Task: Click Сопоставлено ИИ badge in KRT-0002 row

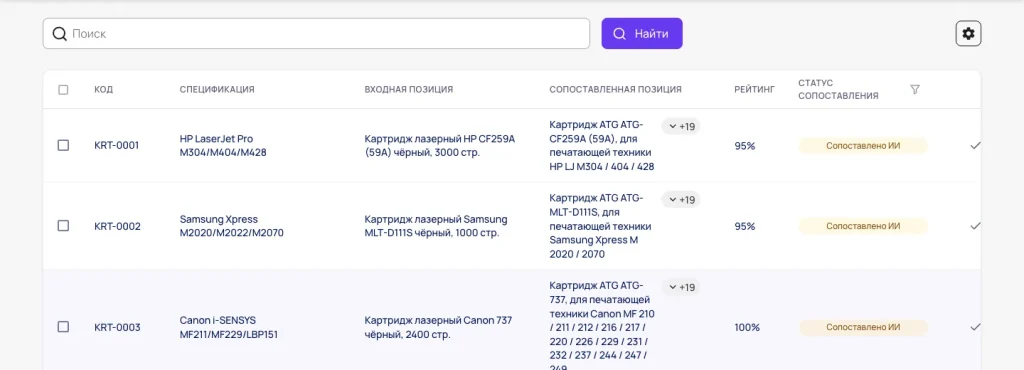Action: (x=863, y=226)
